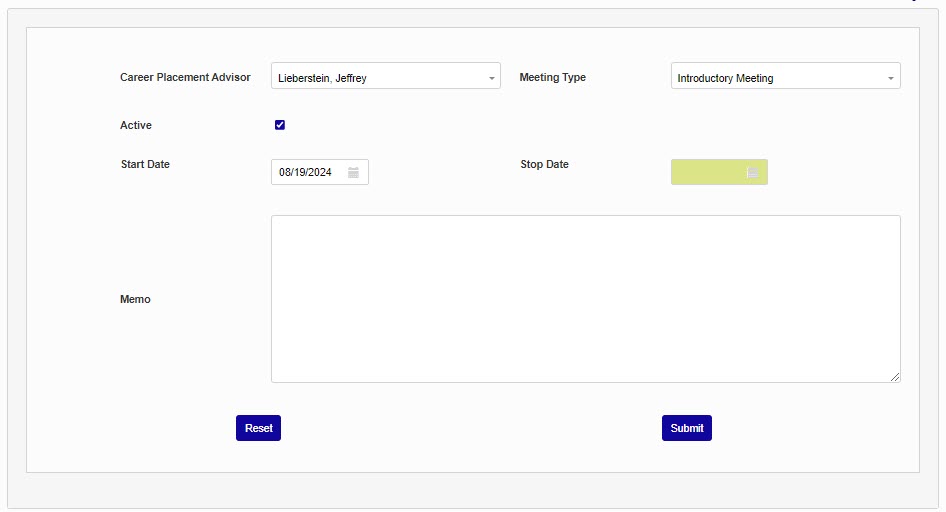Viewport: 946px width, 512px height.
Task: Uncheck the Active checkbox
Action: tap(280, 125)
